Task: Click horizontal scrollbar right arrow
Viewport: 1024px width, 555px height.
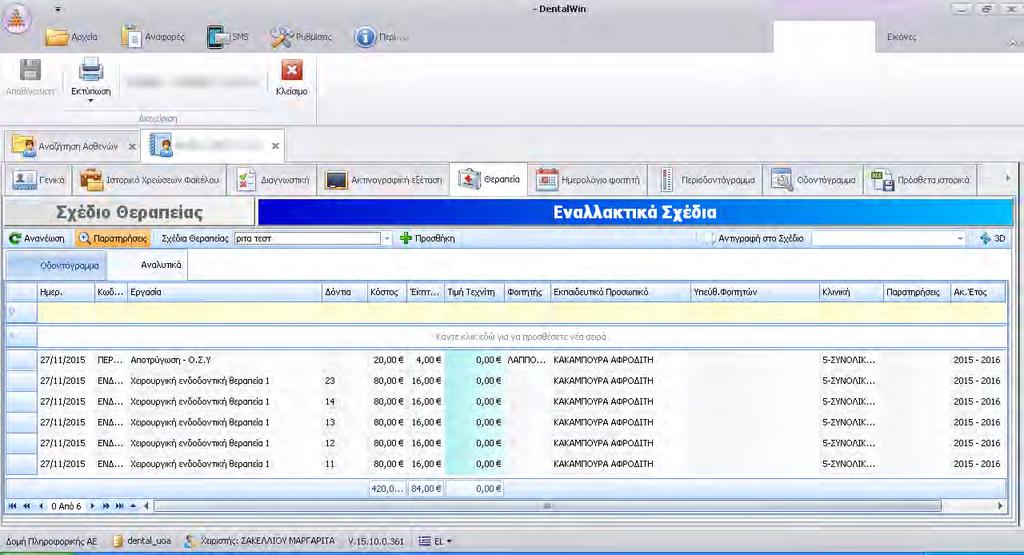Action: (1000, 506)
